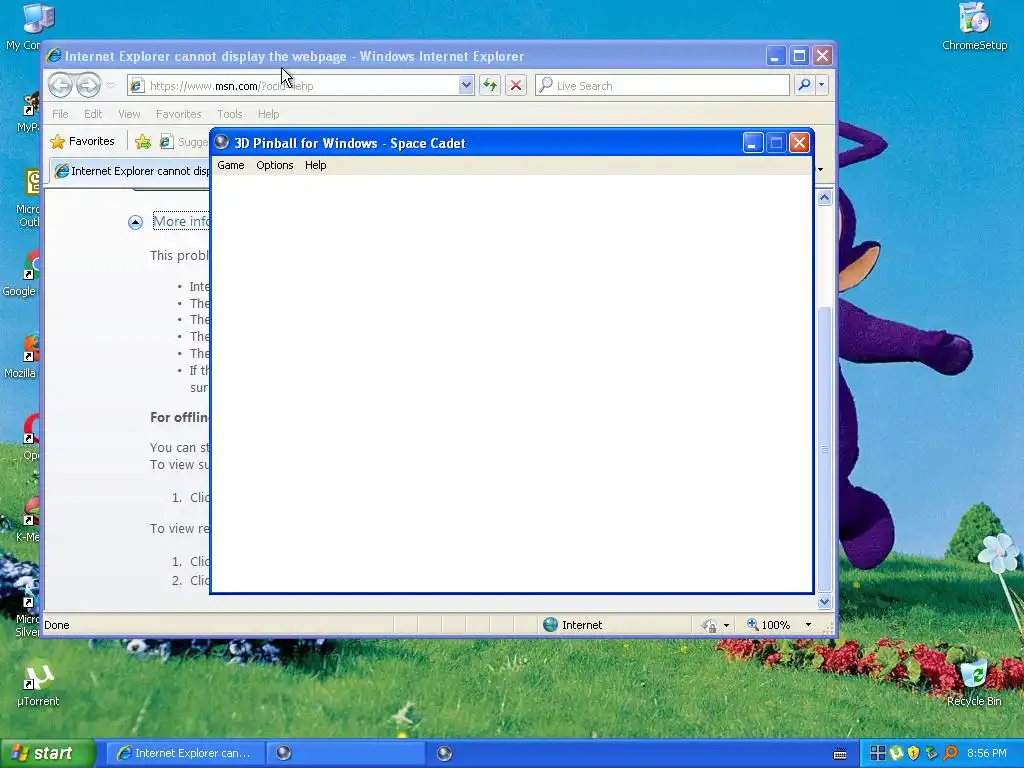Click the 'Done' status bar text
The height and width of the screenshot is (768, 1024).
57,625
